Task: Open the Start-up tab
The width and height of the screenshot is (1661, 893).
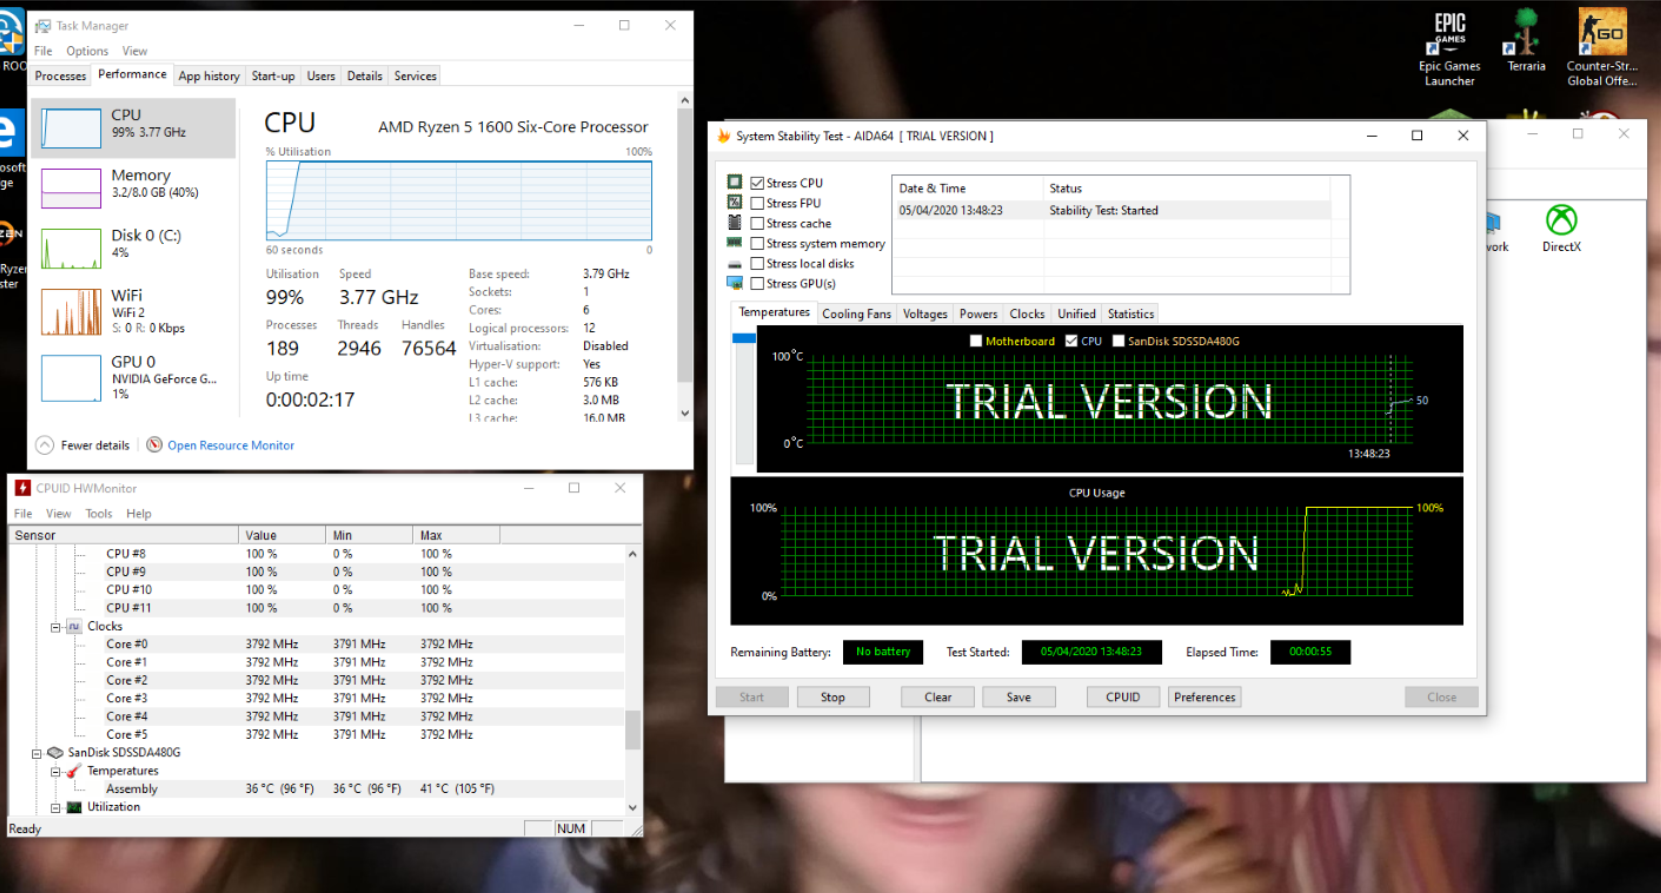Action: coord(273,76)
